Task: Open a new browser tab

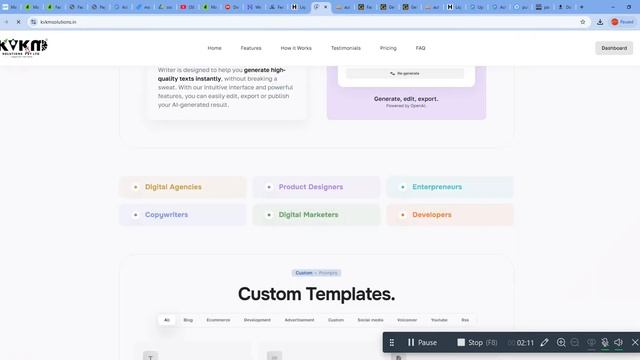Action: pyautogui.click(x=582, y=7)
